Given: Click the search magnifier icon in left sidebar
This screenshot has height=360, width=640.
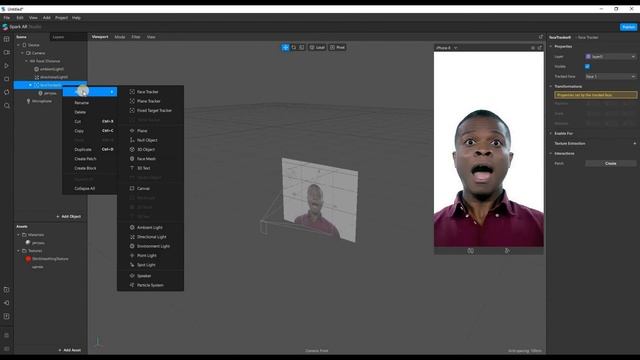Looking at the screenshot, I should pos(7,106).
